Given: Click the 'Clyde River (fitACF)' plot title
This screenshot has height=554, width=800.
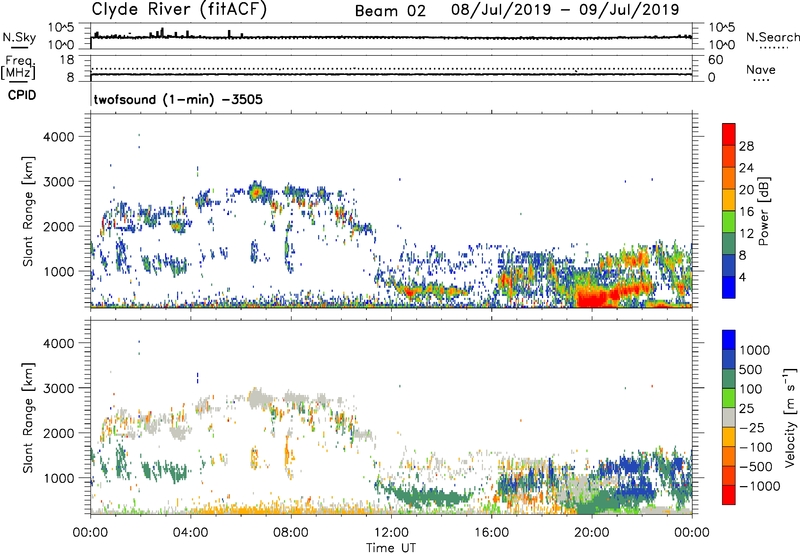Looking at the screenshot, I should [x=179, y=9].
